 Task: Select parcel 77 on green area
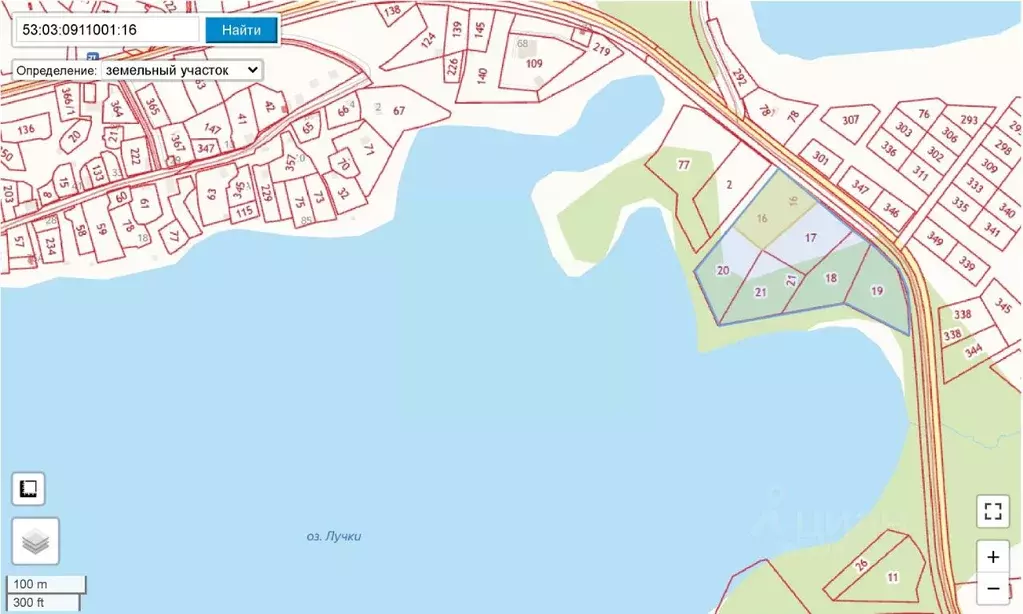tap(683, 165)
